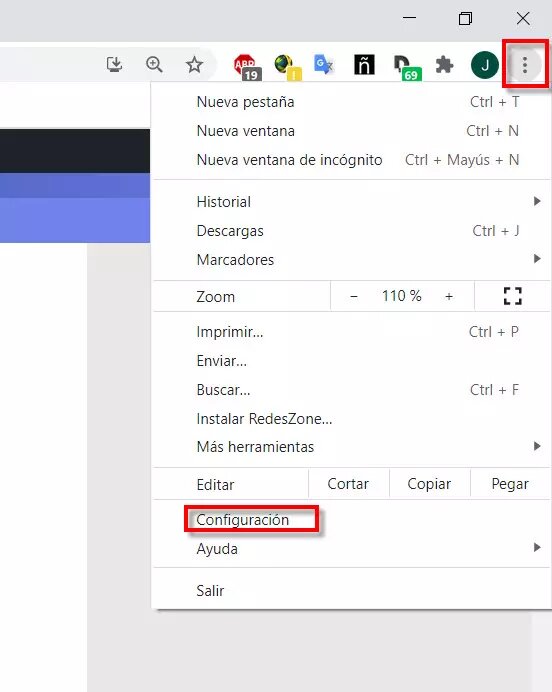Toggle fullscreen mode from Zoom row
Image resolution: width=552 pixels, height=692 pixels.
tap(512, 296)
